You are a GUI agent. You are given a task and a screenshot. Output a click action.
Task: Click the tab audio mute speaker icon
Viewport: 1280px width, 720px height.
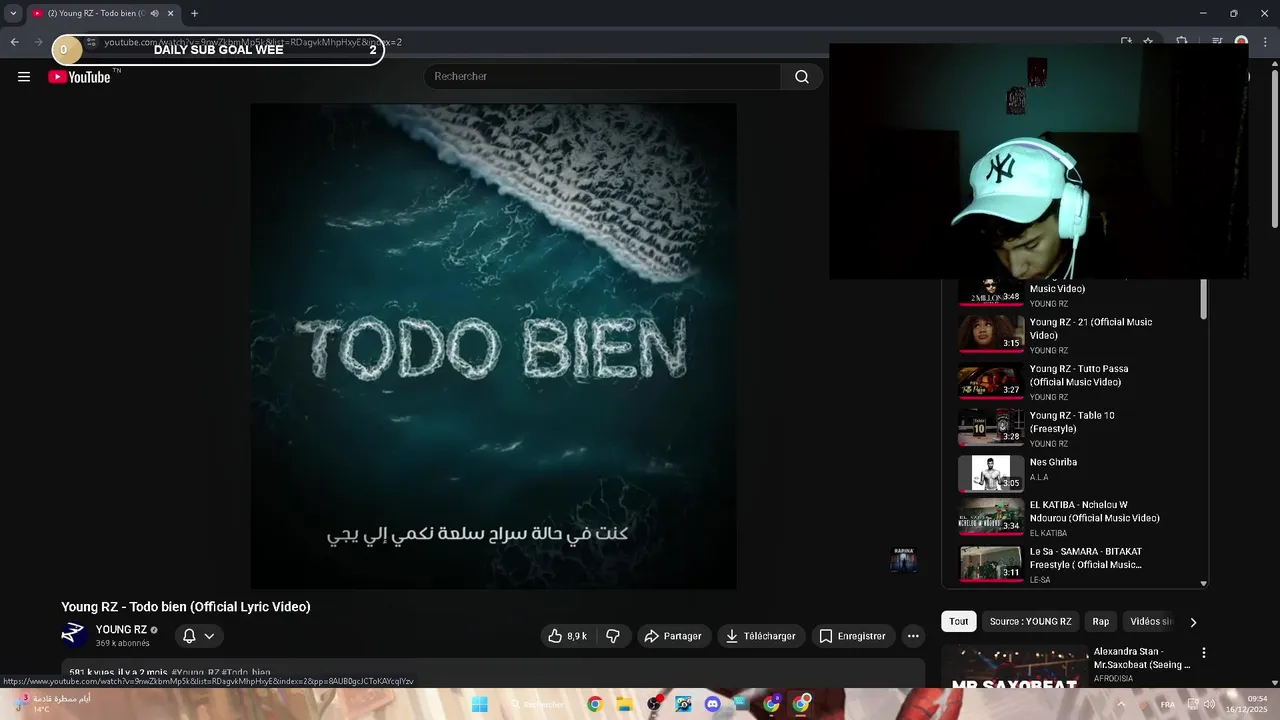pyautogui.click(x=155, y=14)
